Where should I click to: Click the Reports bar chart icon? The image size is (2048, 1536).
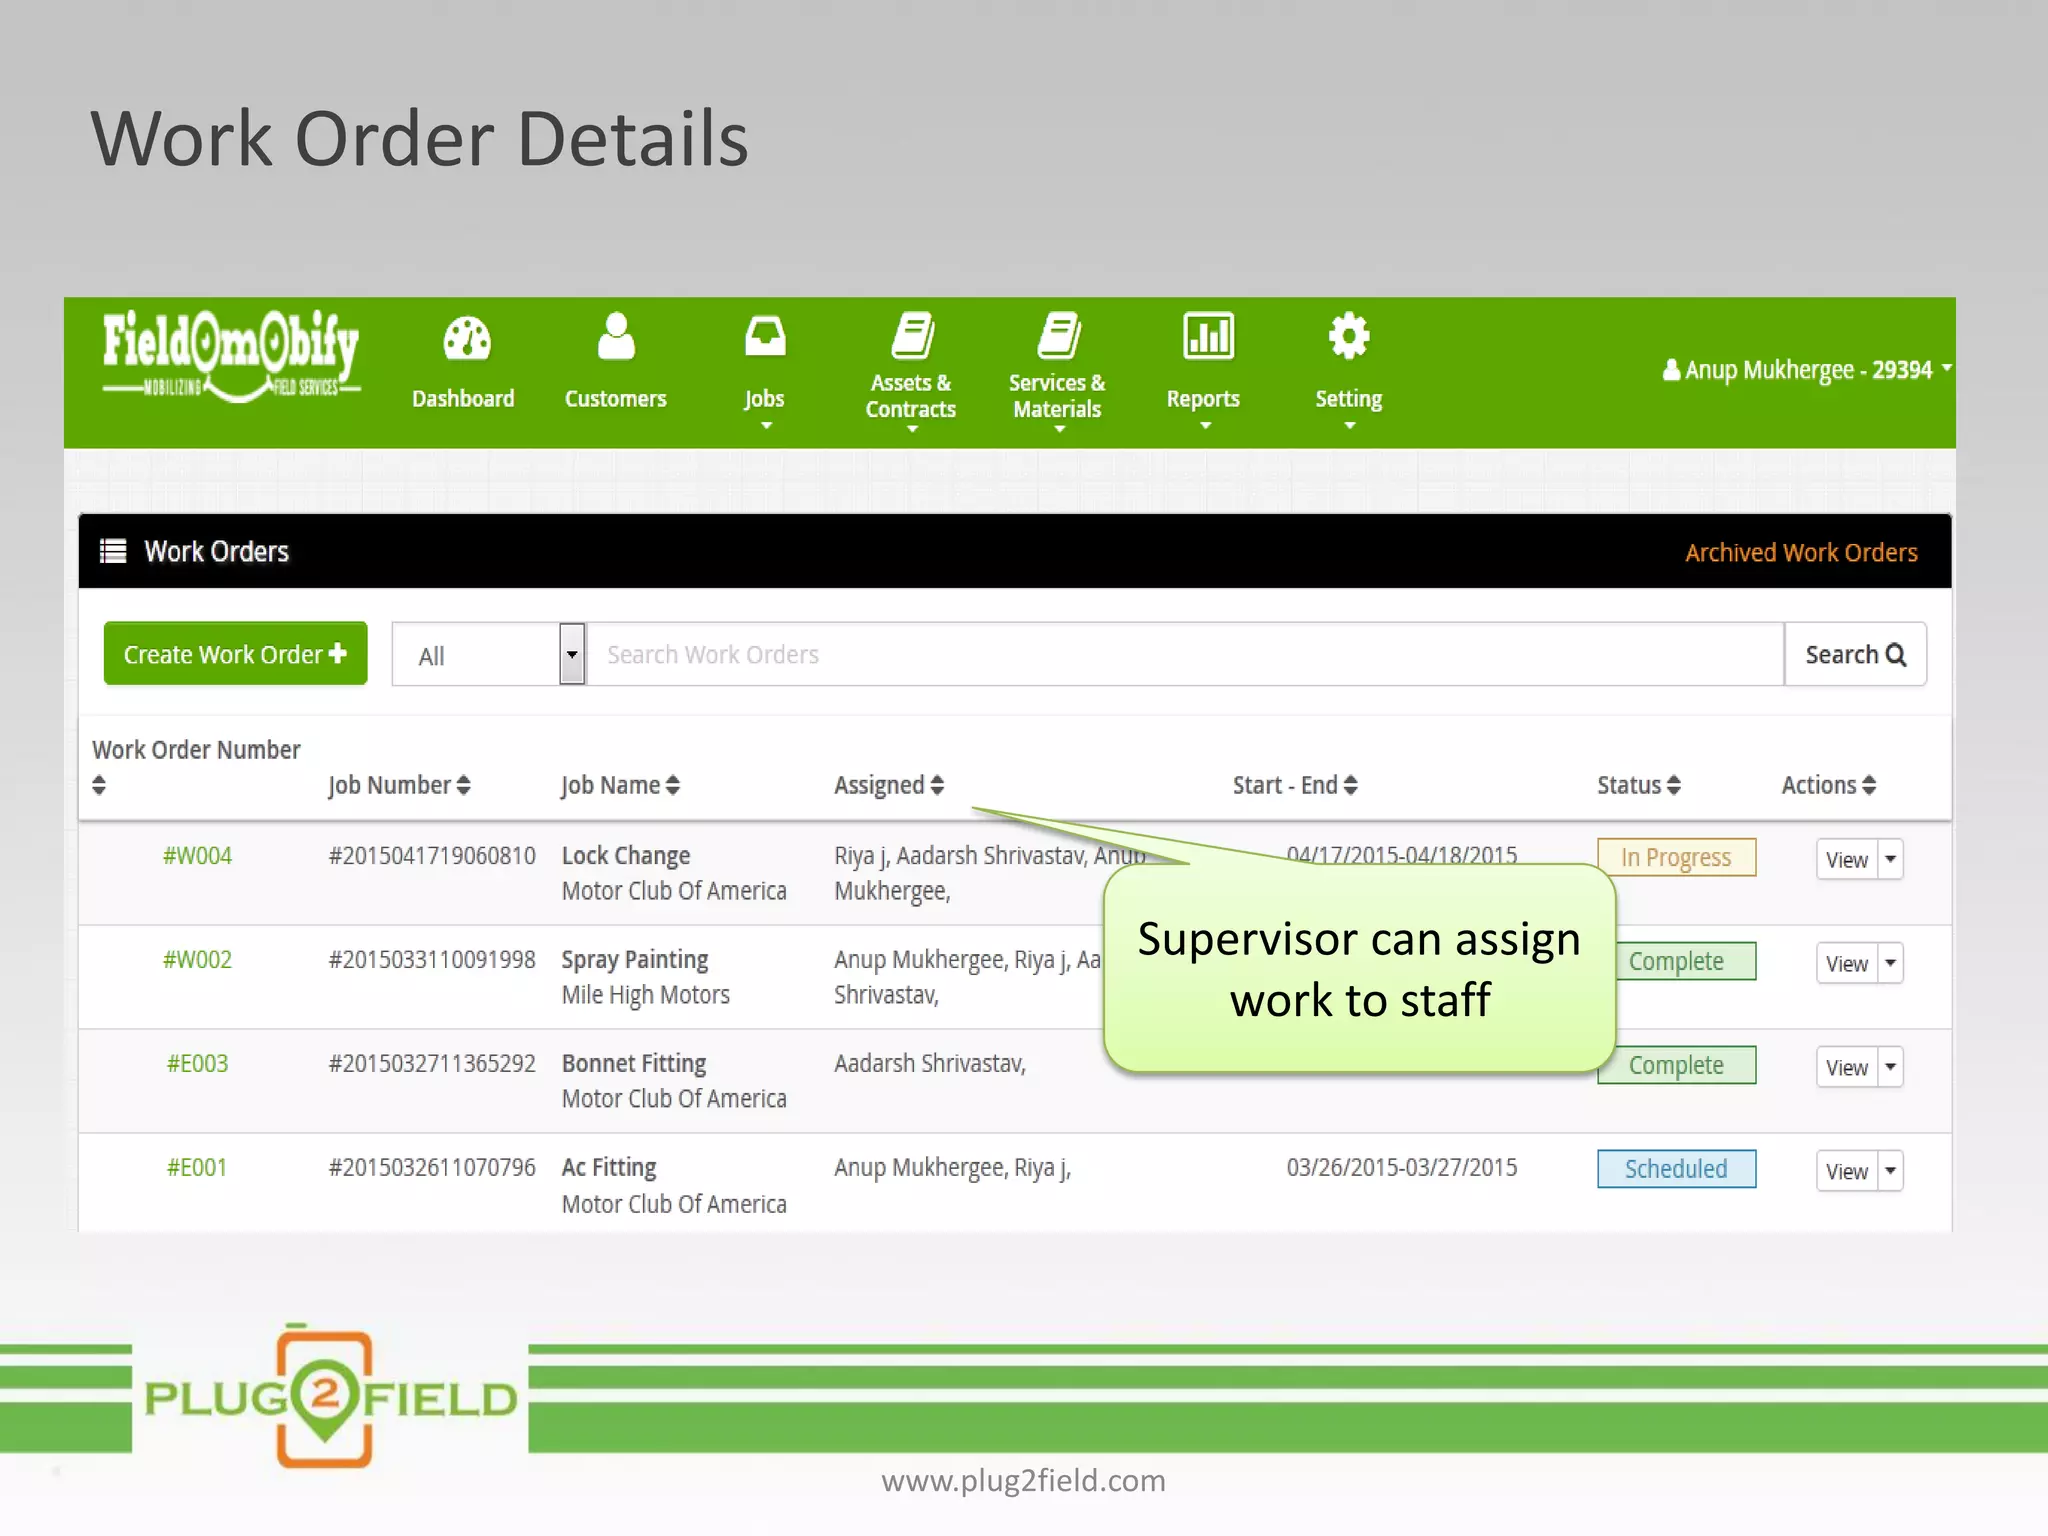(x=1208, y=336)
